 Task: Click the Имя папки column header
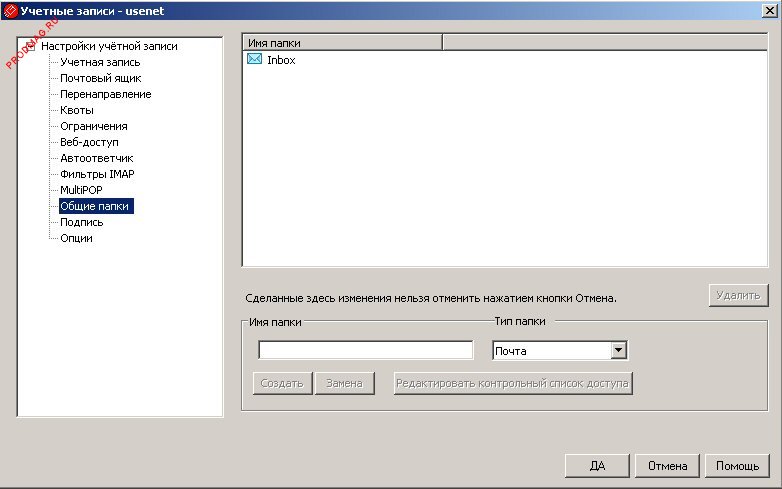tap(341, 43)
